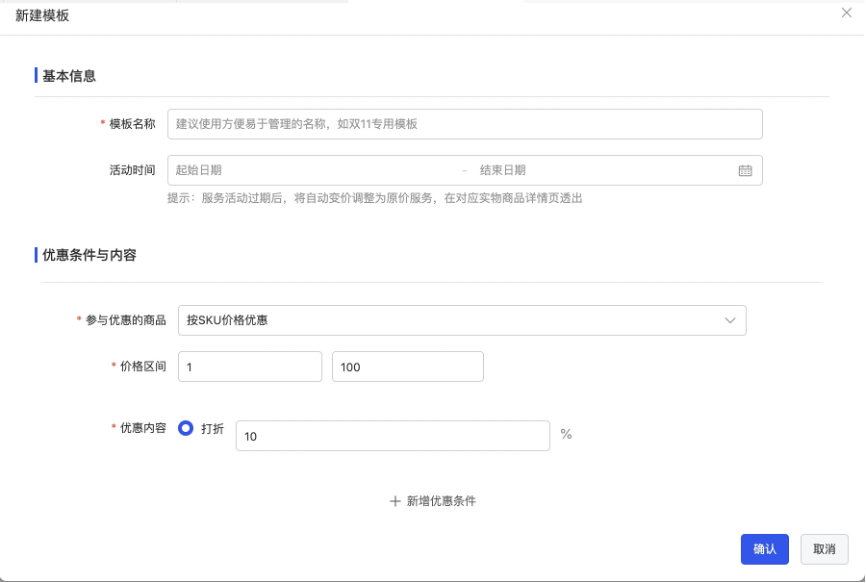Close the 新建模板 dialog with the X icon

click(846, 13)
